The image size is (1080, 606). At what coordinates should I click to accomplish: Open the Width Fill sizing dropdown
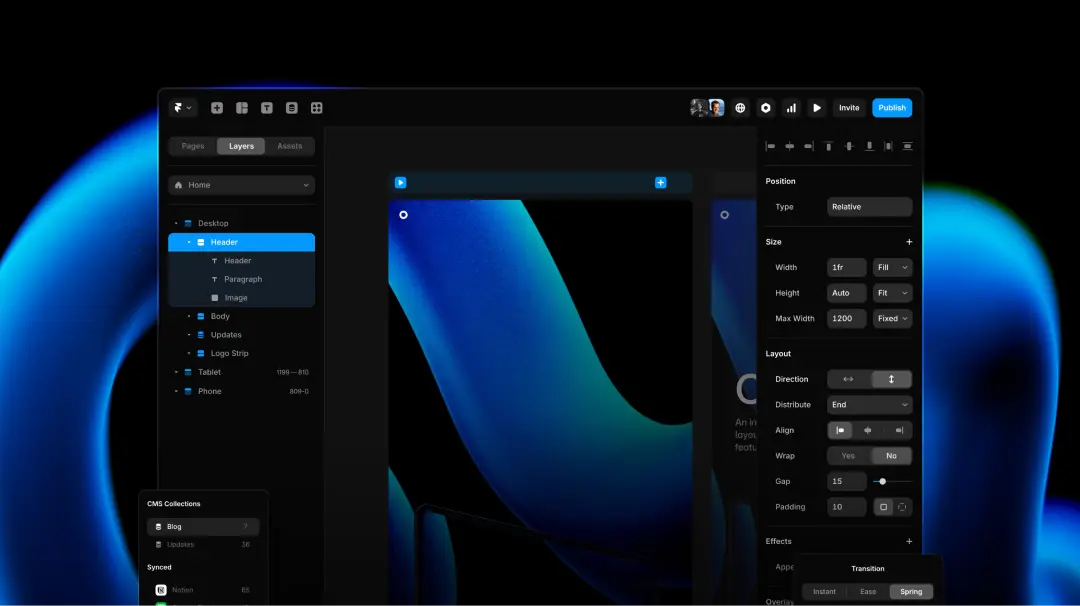coord(892,268)
